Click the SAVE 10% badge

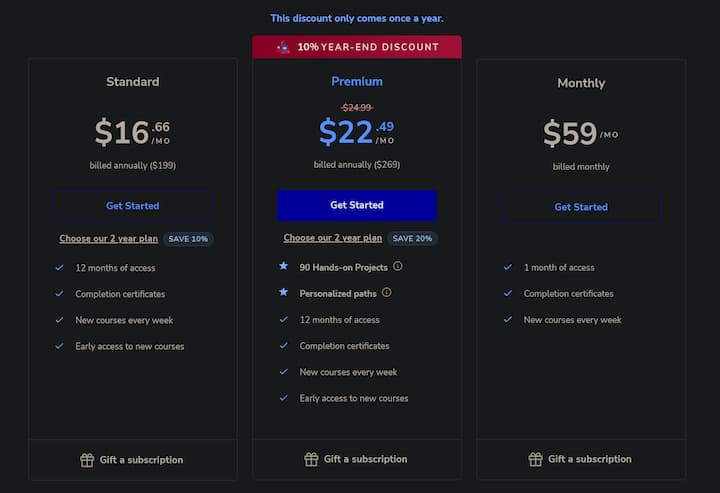point(188,239)
